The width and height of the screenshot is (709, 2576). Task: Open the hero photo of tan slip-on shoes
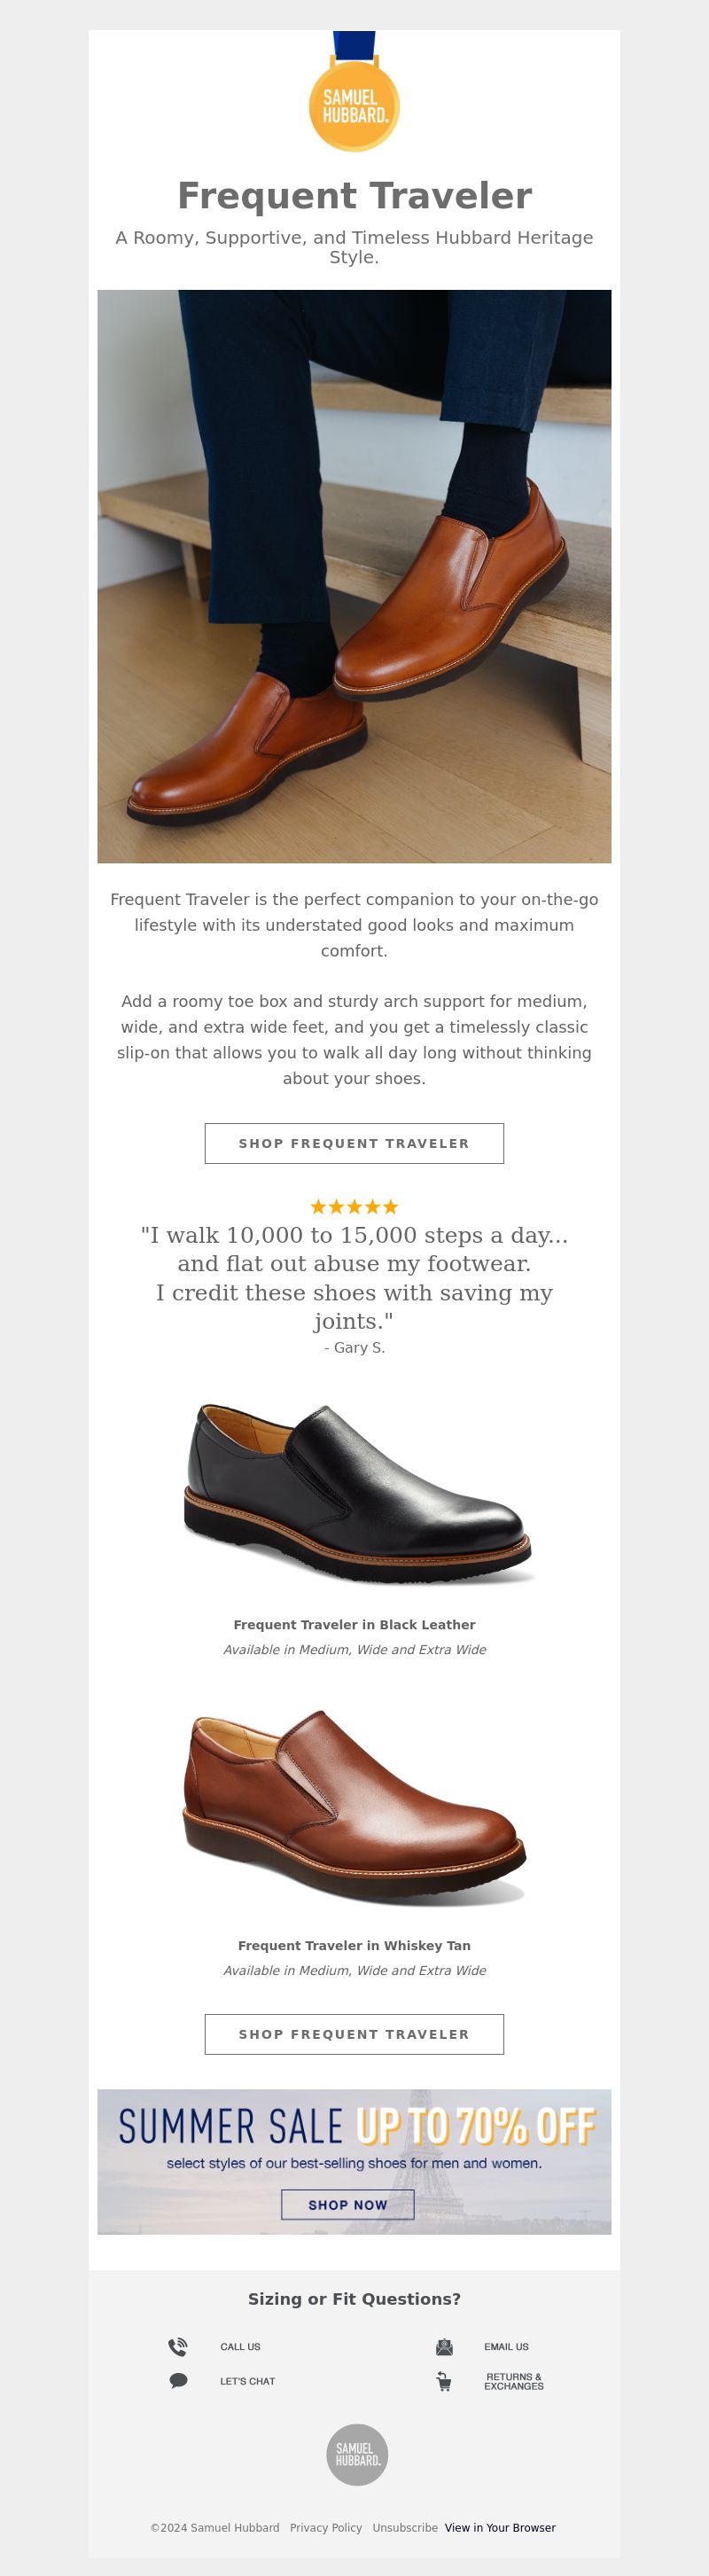pos(354,576)
